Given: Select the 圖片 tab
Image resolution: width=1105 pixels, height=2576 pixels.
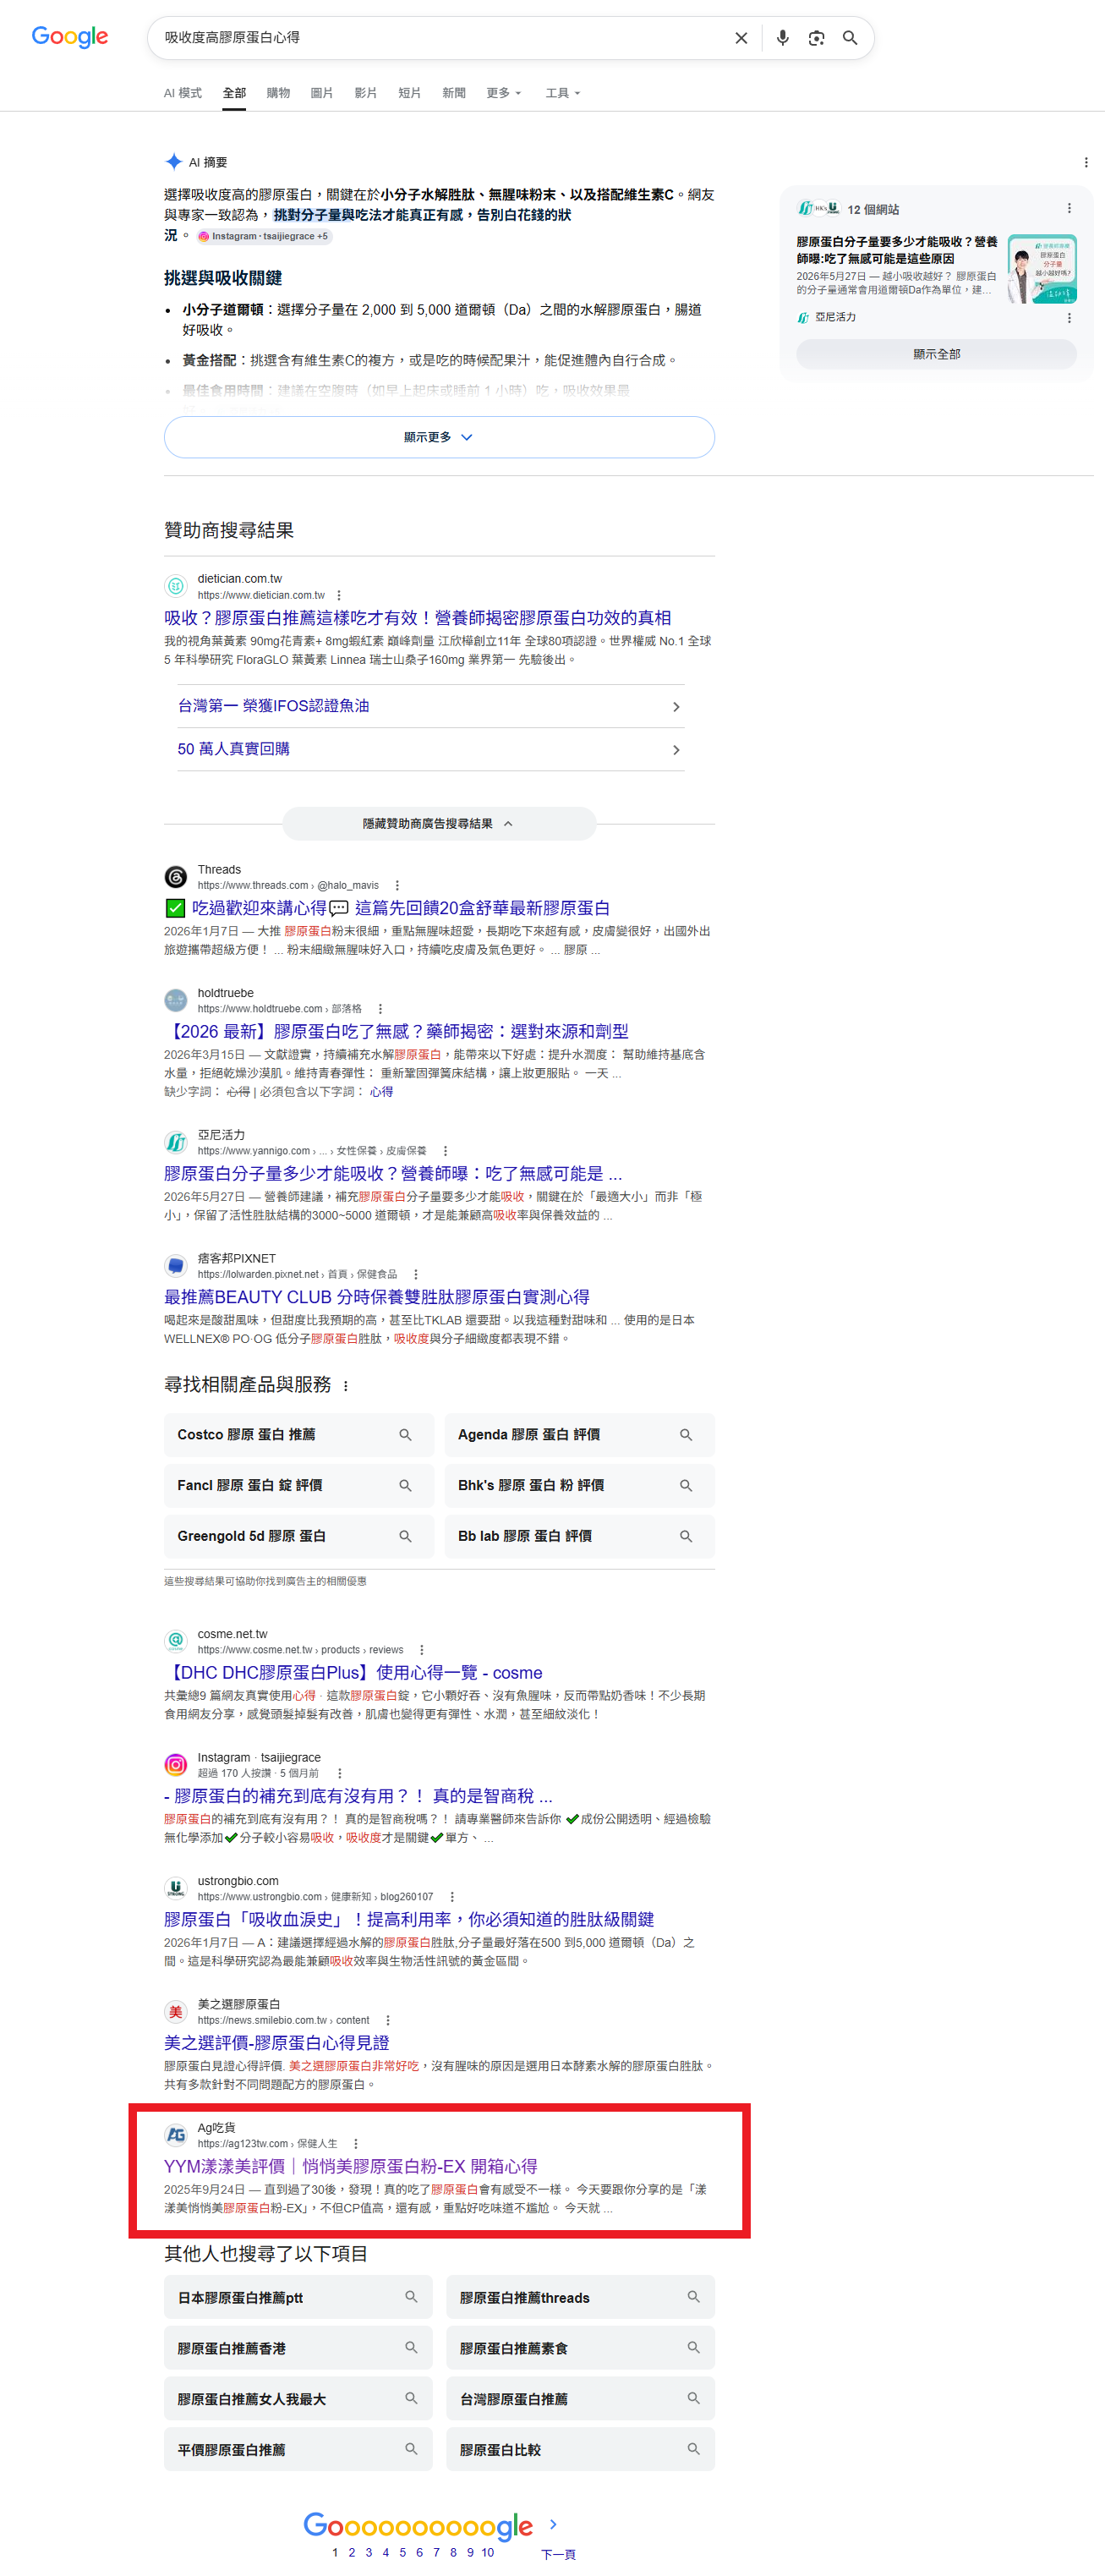Looking at the screenshot, I should point(322,93).
